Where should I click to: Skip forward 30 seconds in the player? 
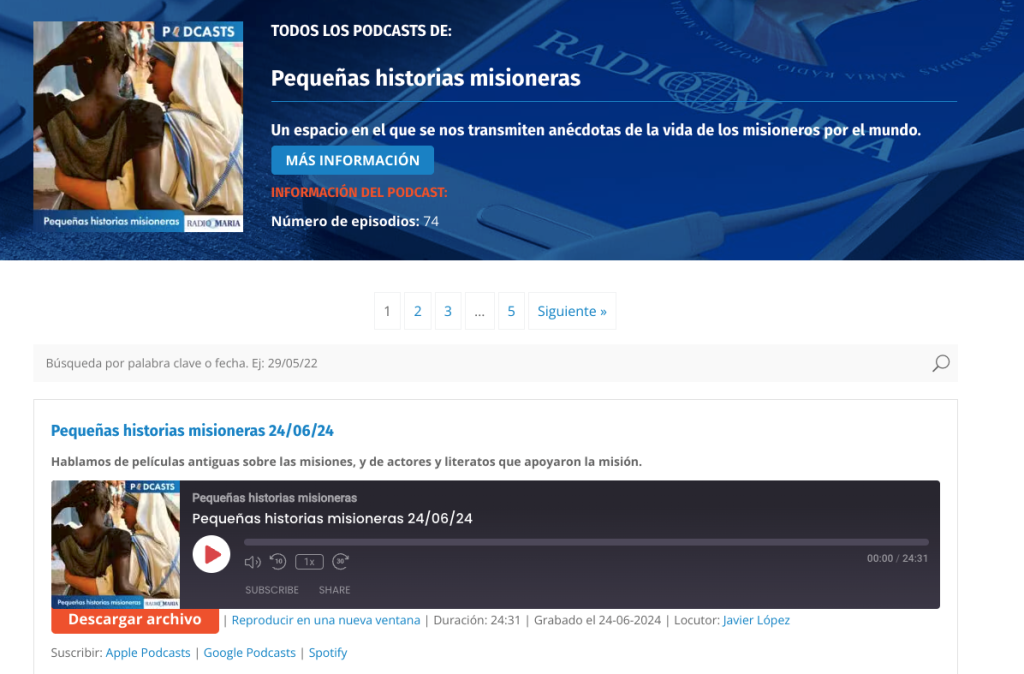pyautogui.click(x=340, y=561)
